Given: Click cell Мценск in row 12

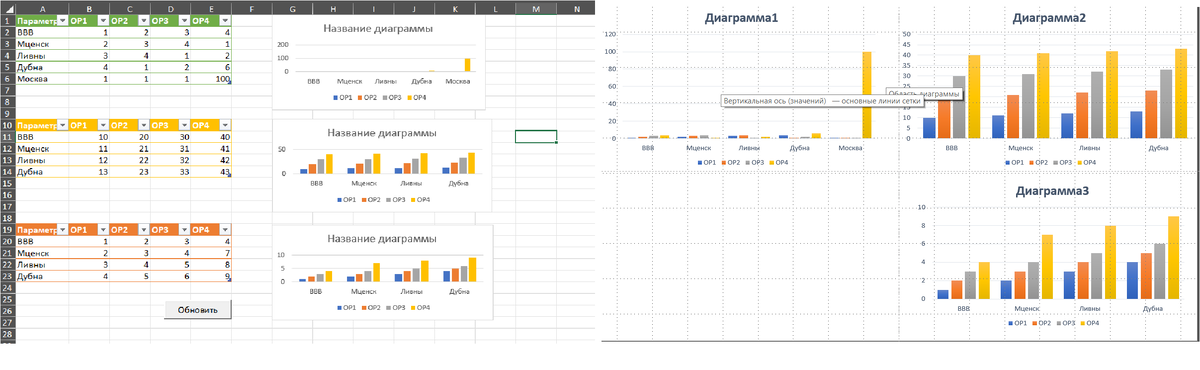Looking at the screenshot, I should 42,148.
